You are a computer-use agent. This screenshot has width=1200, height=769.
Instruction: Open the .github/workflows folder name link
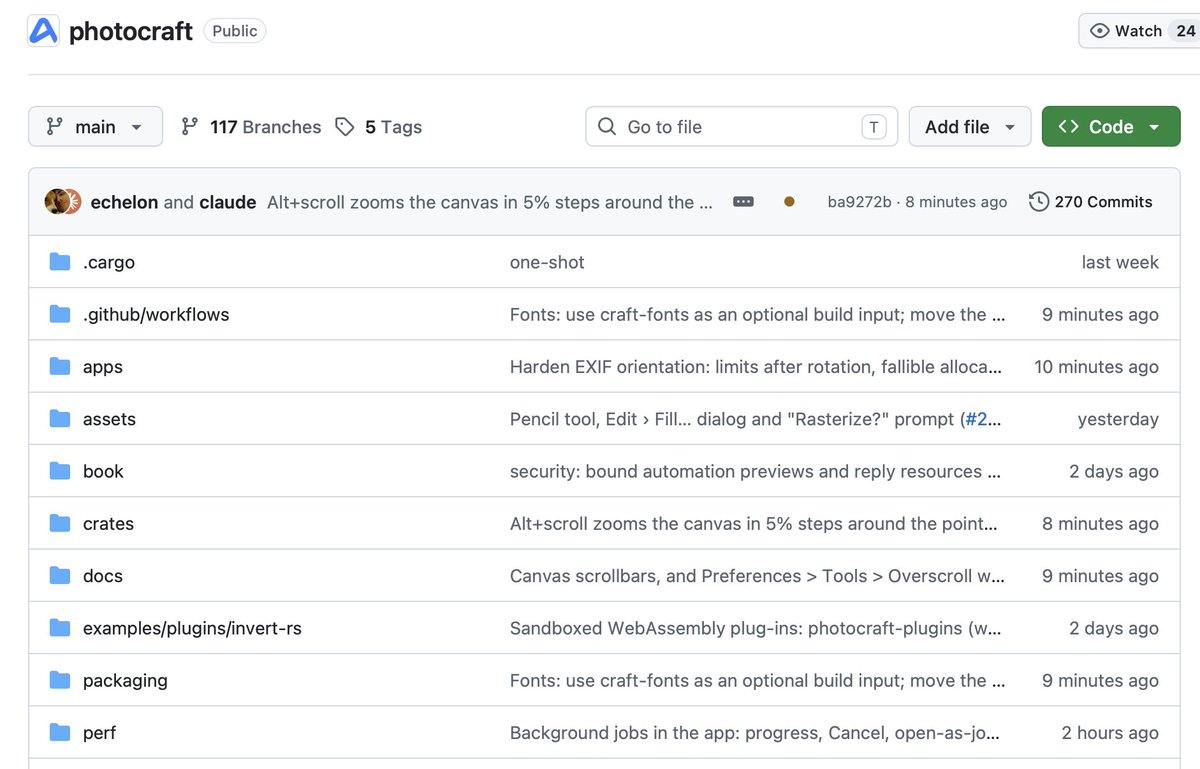click(x=156, y=314)
